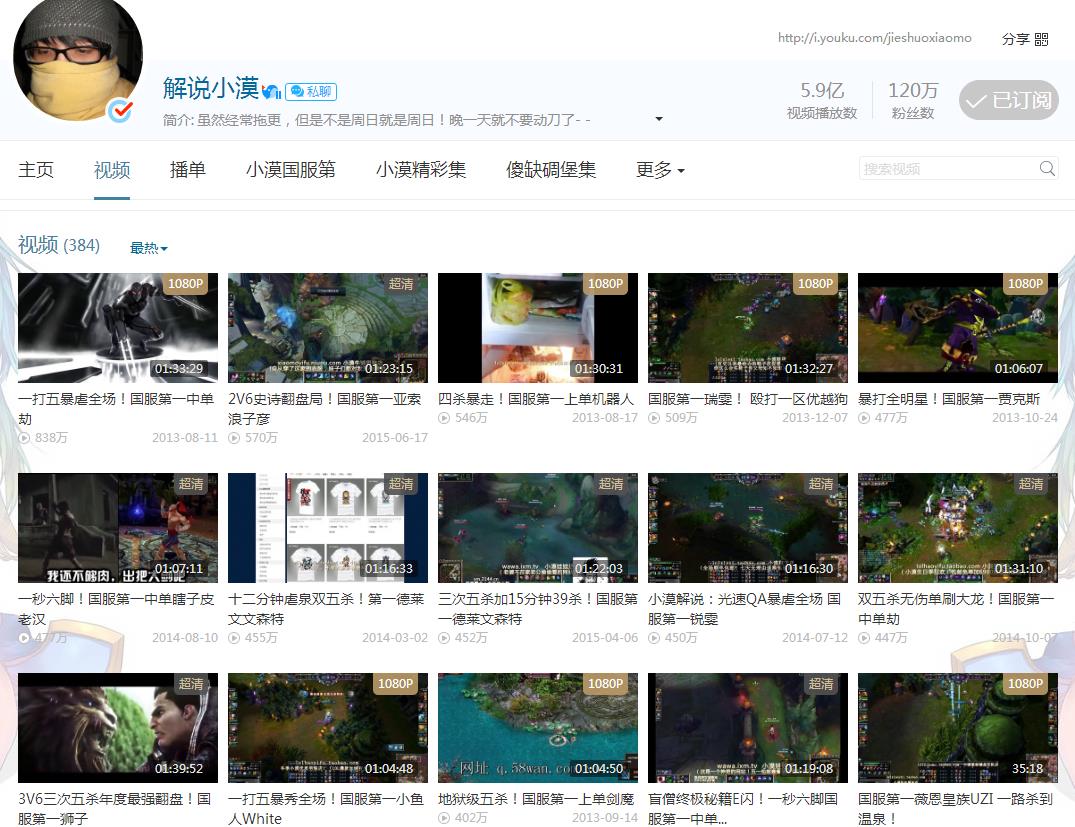Viewport: 1075px width, 827px height.
Task: Open the thumbnail with duration 01:39:52
Action: pyautogui.click(x=118, y=728)
